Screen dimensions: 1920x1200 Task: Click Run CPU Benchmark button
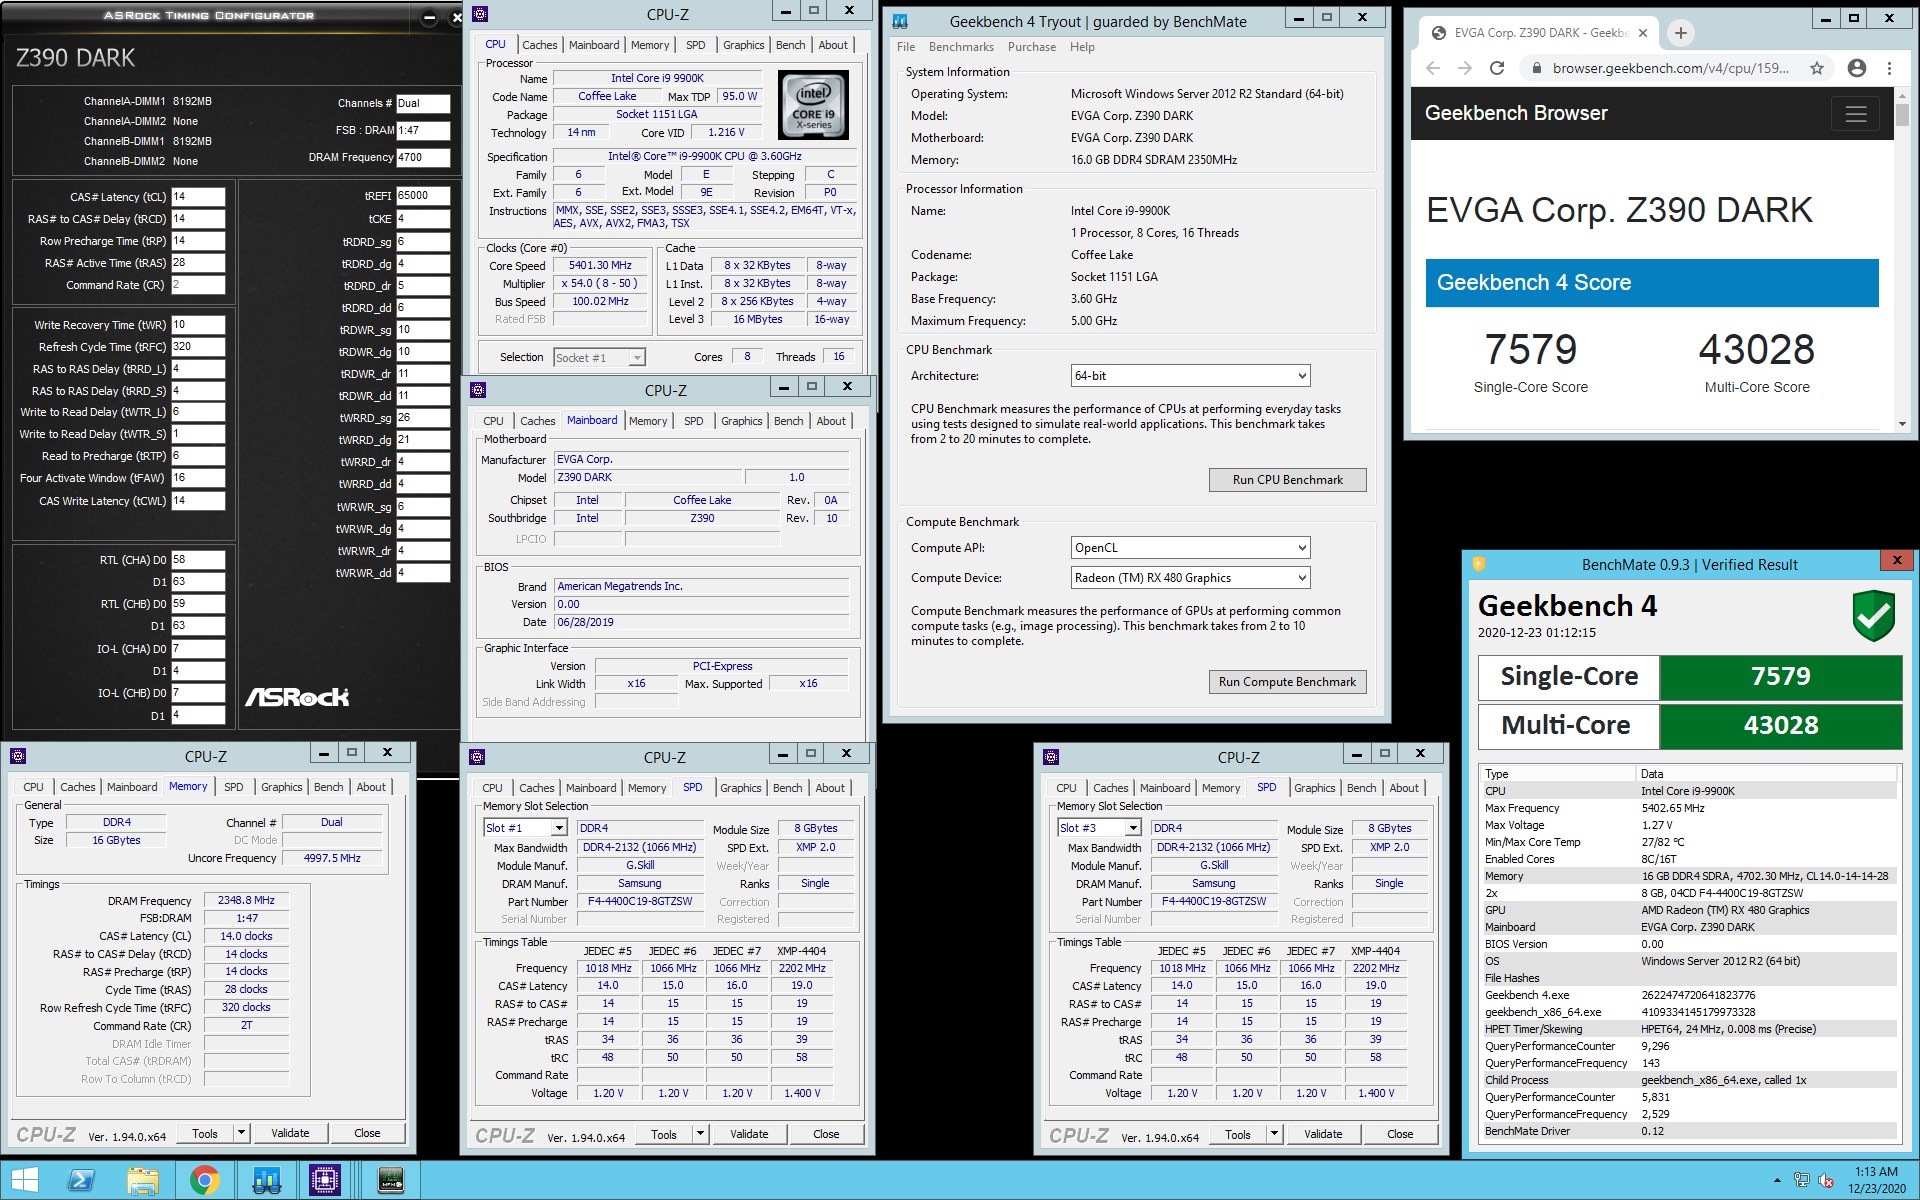click(x=1287, y=480)
